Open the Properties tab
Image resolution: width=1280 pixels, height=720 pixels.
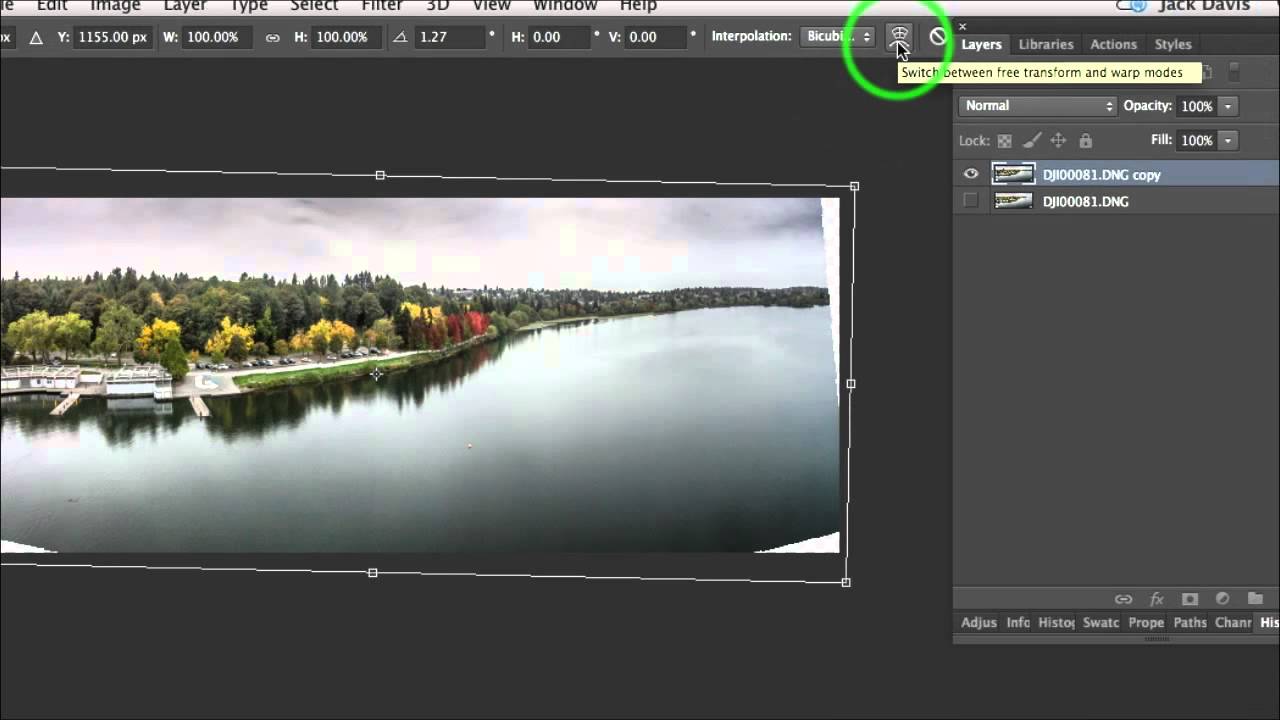[1146, 622]
